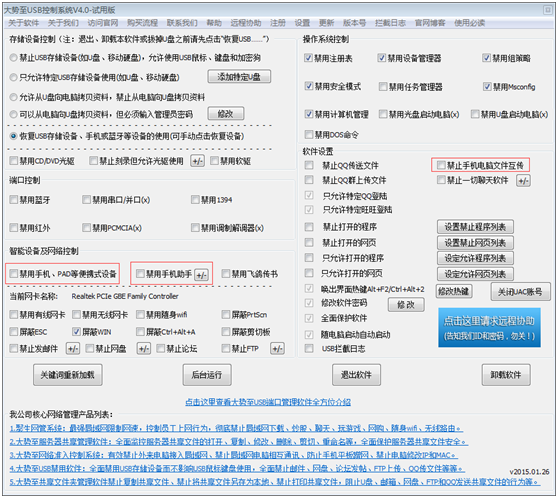
Task: Click the +/- button beside 禁止一切聊天软件
Action: point(523,180)
